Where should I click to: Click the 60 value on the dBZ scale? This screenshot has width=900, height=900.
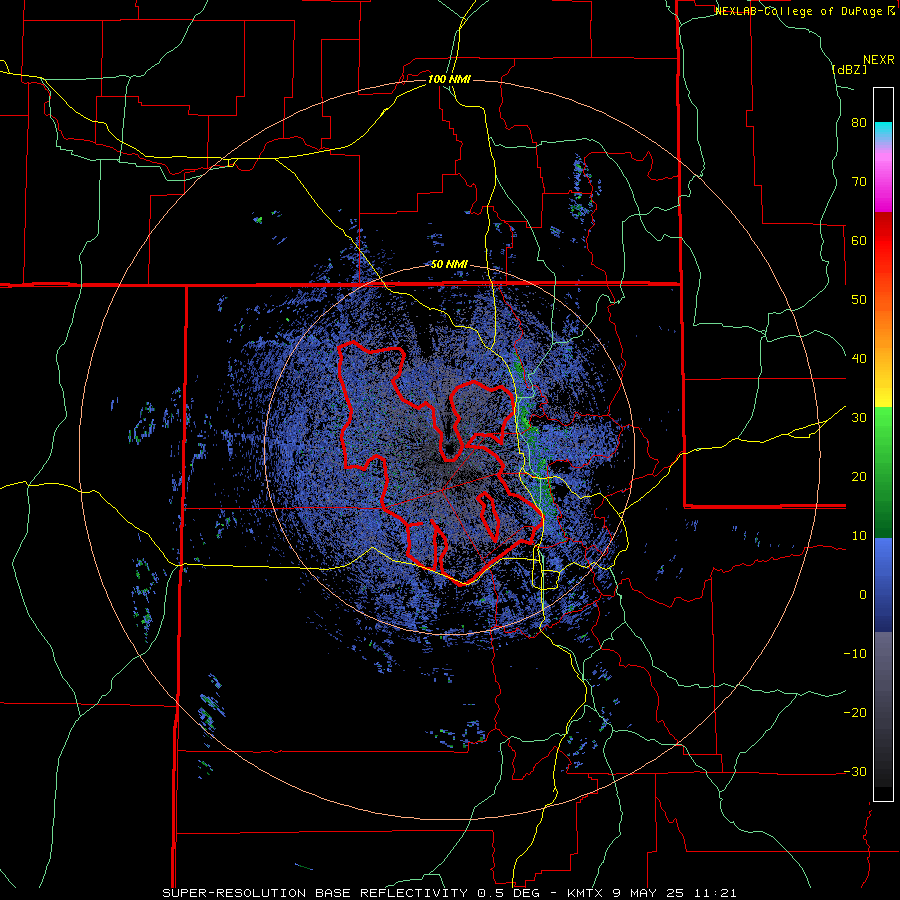coord(859,240)
